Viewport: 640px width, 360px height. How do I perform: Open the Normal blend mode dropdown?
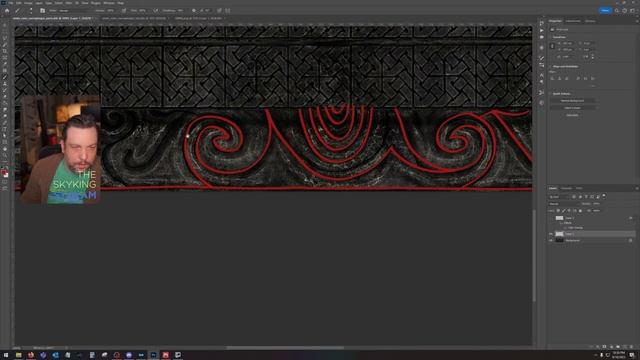pyautogui.click(x=564, y=204)
